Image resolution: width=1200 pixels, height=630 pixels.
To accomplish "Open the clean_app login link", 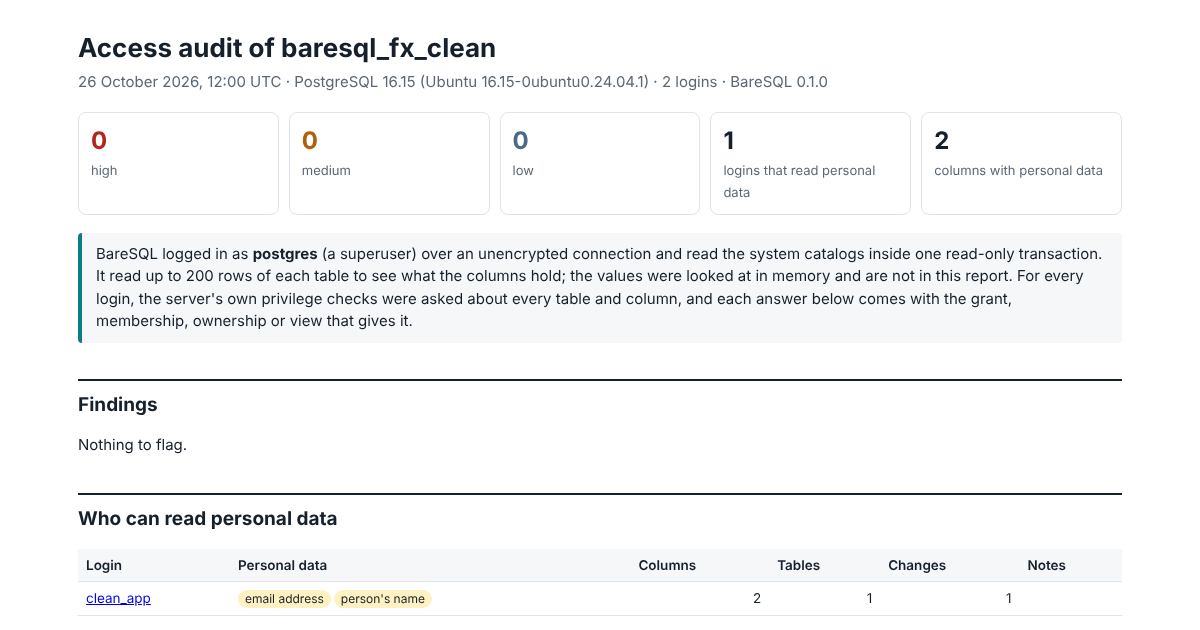I will (x=118, y=599).
